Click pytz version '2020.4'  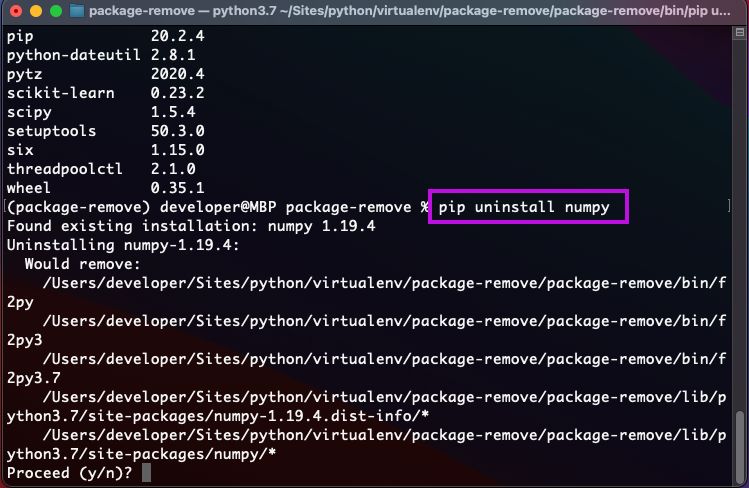(177, 74)
